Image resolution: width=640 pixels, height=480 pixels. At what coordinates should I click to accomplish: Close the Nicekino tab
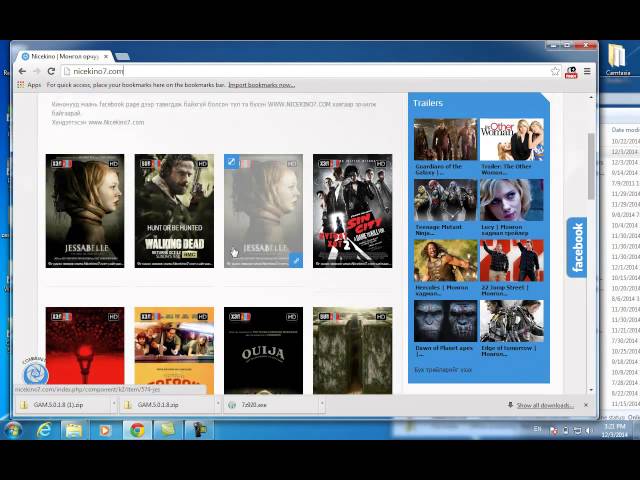tap(106, 56)
